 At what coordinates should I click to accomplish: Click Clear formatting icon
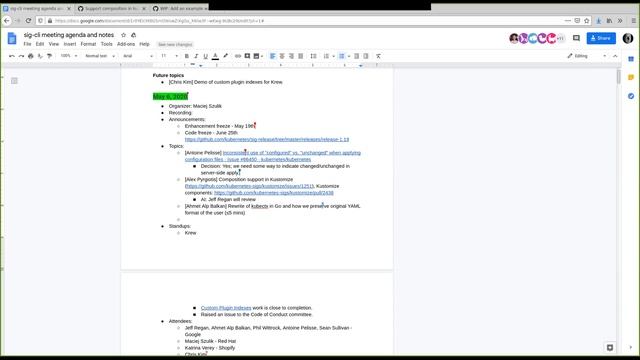tap(378, 56)
